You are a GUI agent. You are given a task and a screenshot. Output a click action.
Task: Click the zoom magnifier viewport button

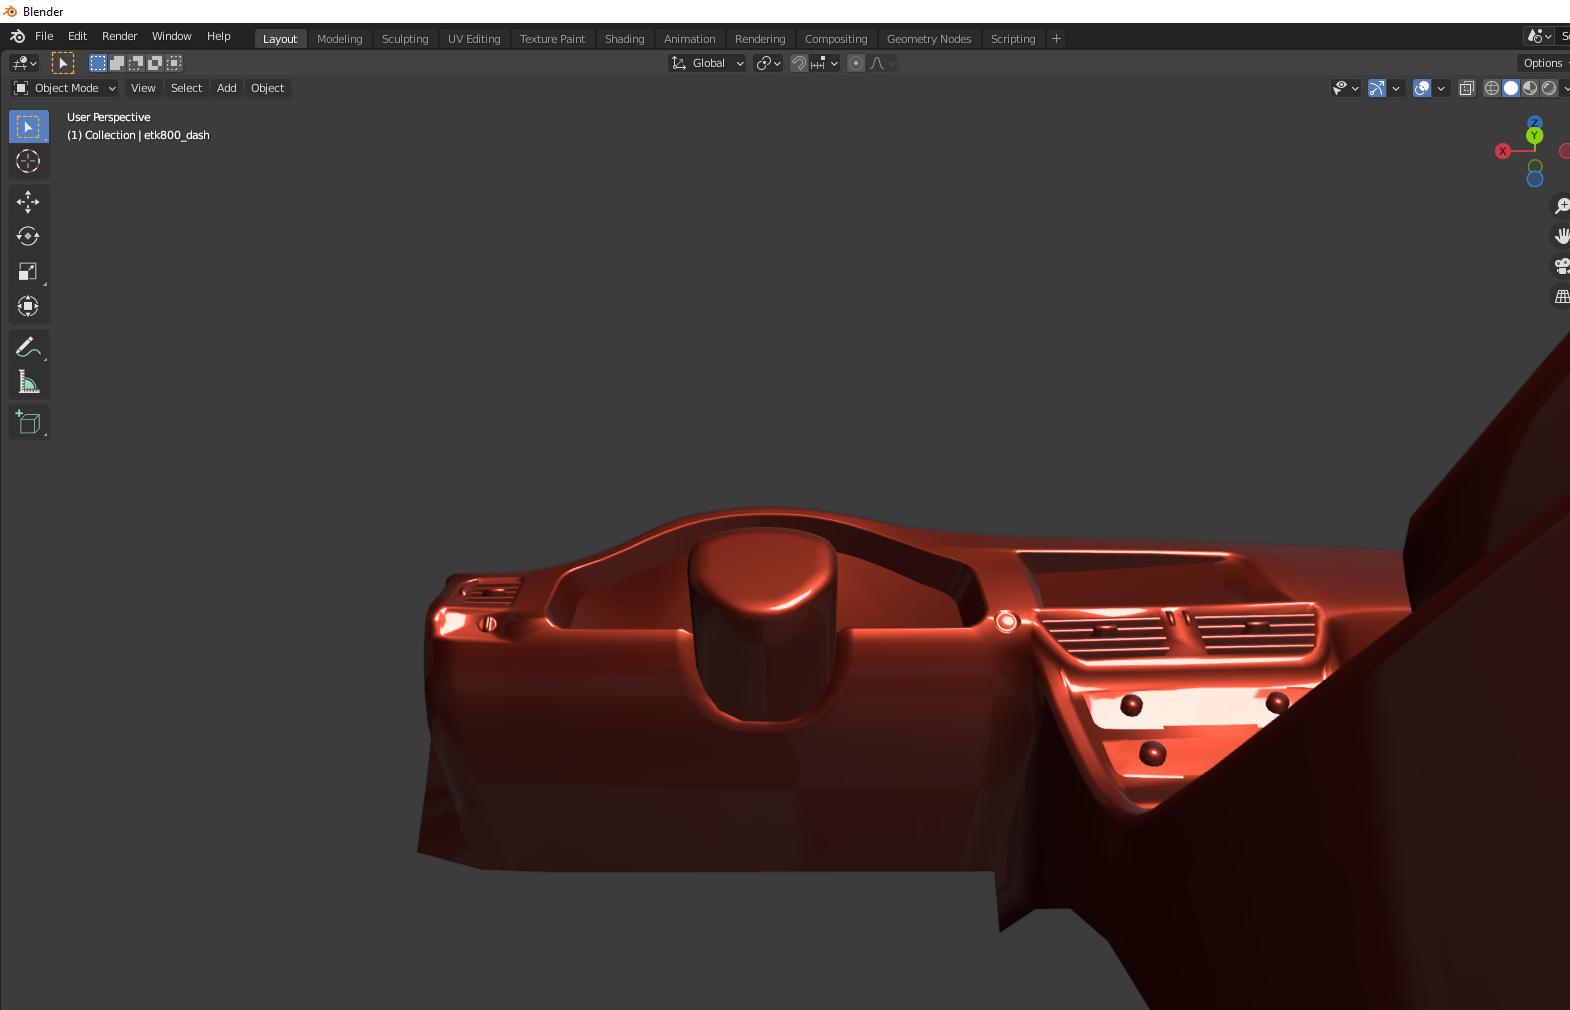pyautogui.click(x=1561, y=206)
